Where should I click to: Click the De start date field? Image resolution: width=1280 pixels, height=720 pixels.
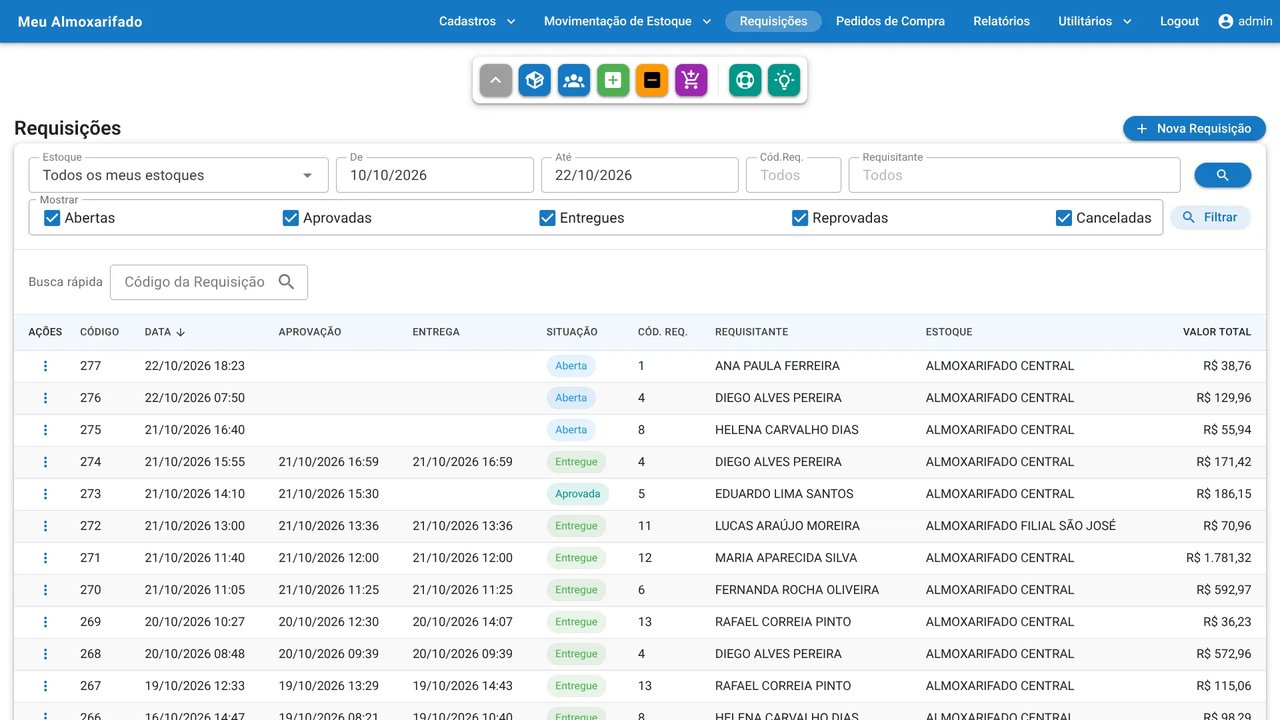tap(435, 175)
